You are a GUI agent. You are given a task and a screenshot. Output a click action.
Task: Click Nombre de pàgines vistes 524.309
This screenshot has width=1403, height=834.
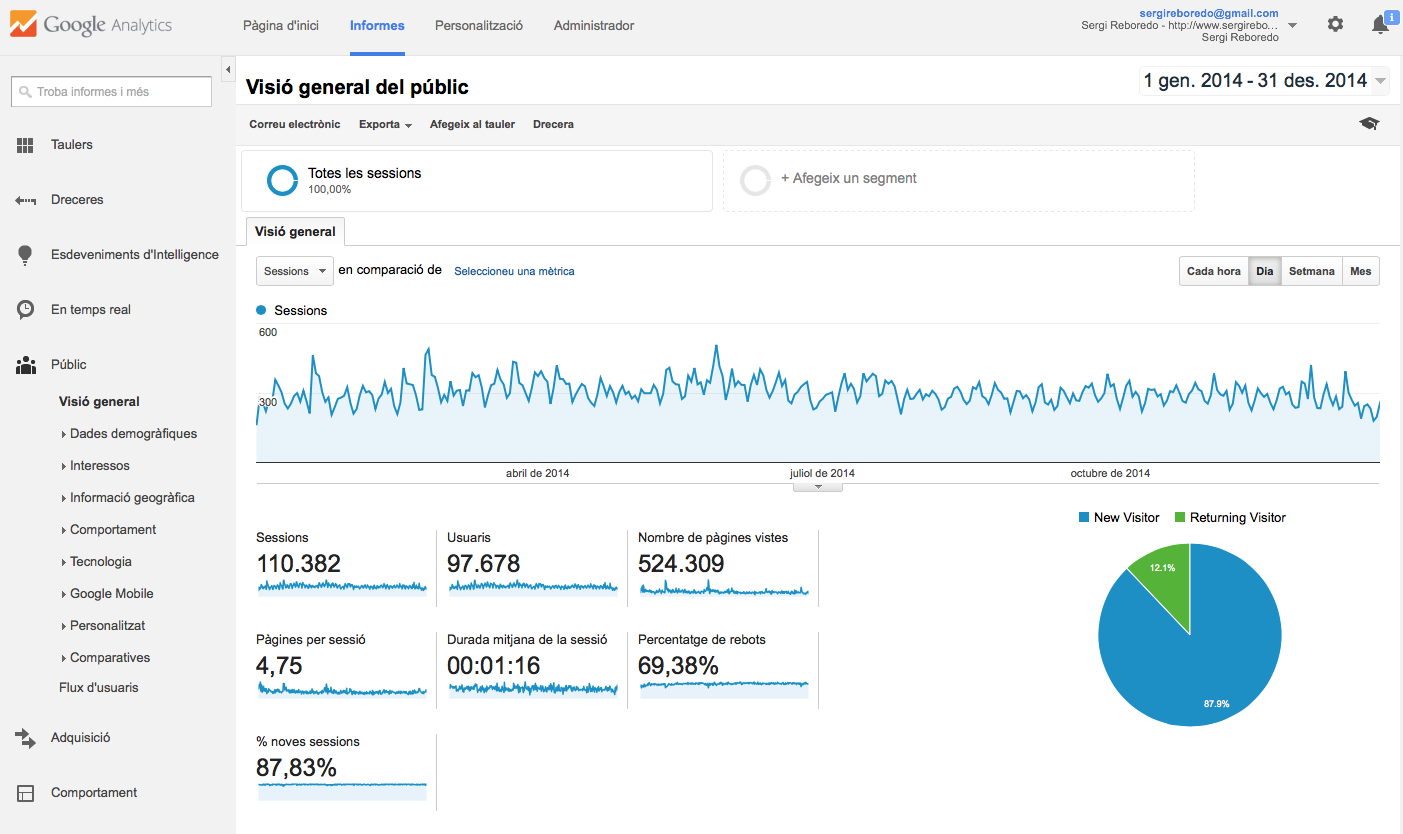tap(724, 565)
